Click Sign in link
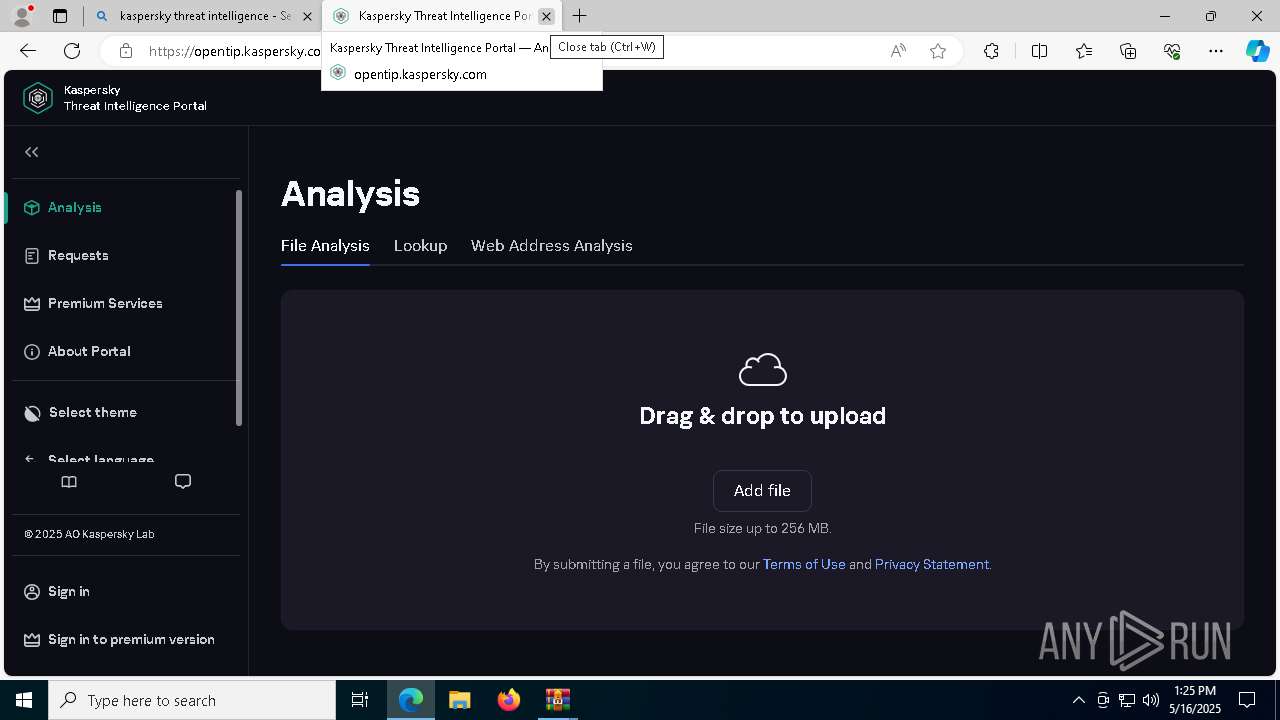The height and width of the screenshot is (720, 1280). [69, 591]
